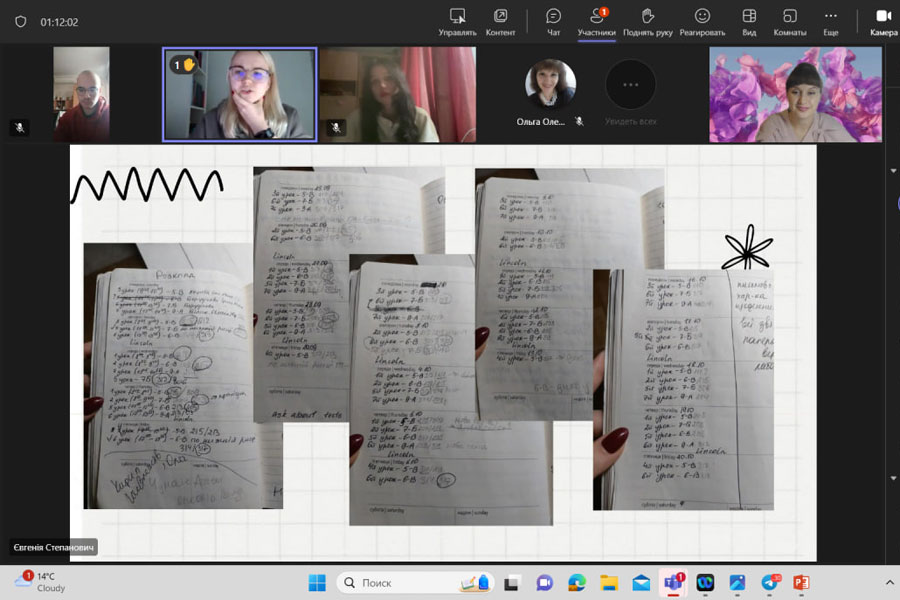Toggle the Участники participants panel
This screenshot has width=900, height=600.
click(x=597, y=21)
